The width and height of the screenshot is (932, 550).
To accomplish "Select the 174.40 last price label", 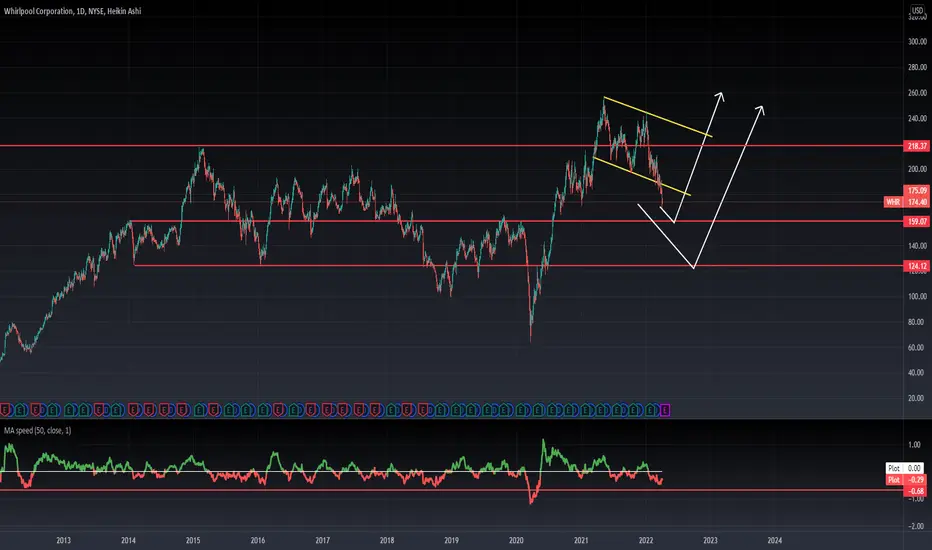I will [x=917, y=202].
